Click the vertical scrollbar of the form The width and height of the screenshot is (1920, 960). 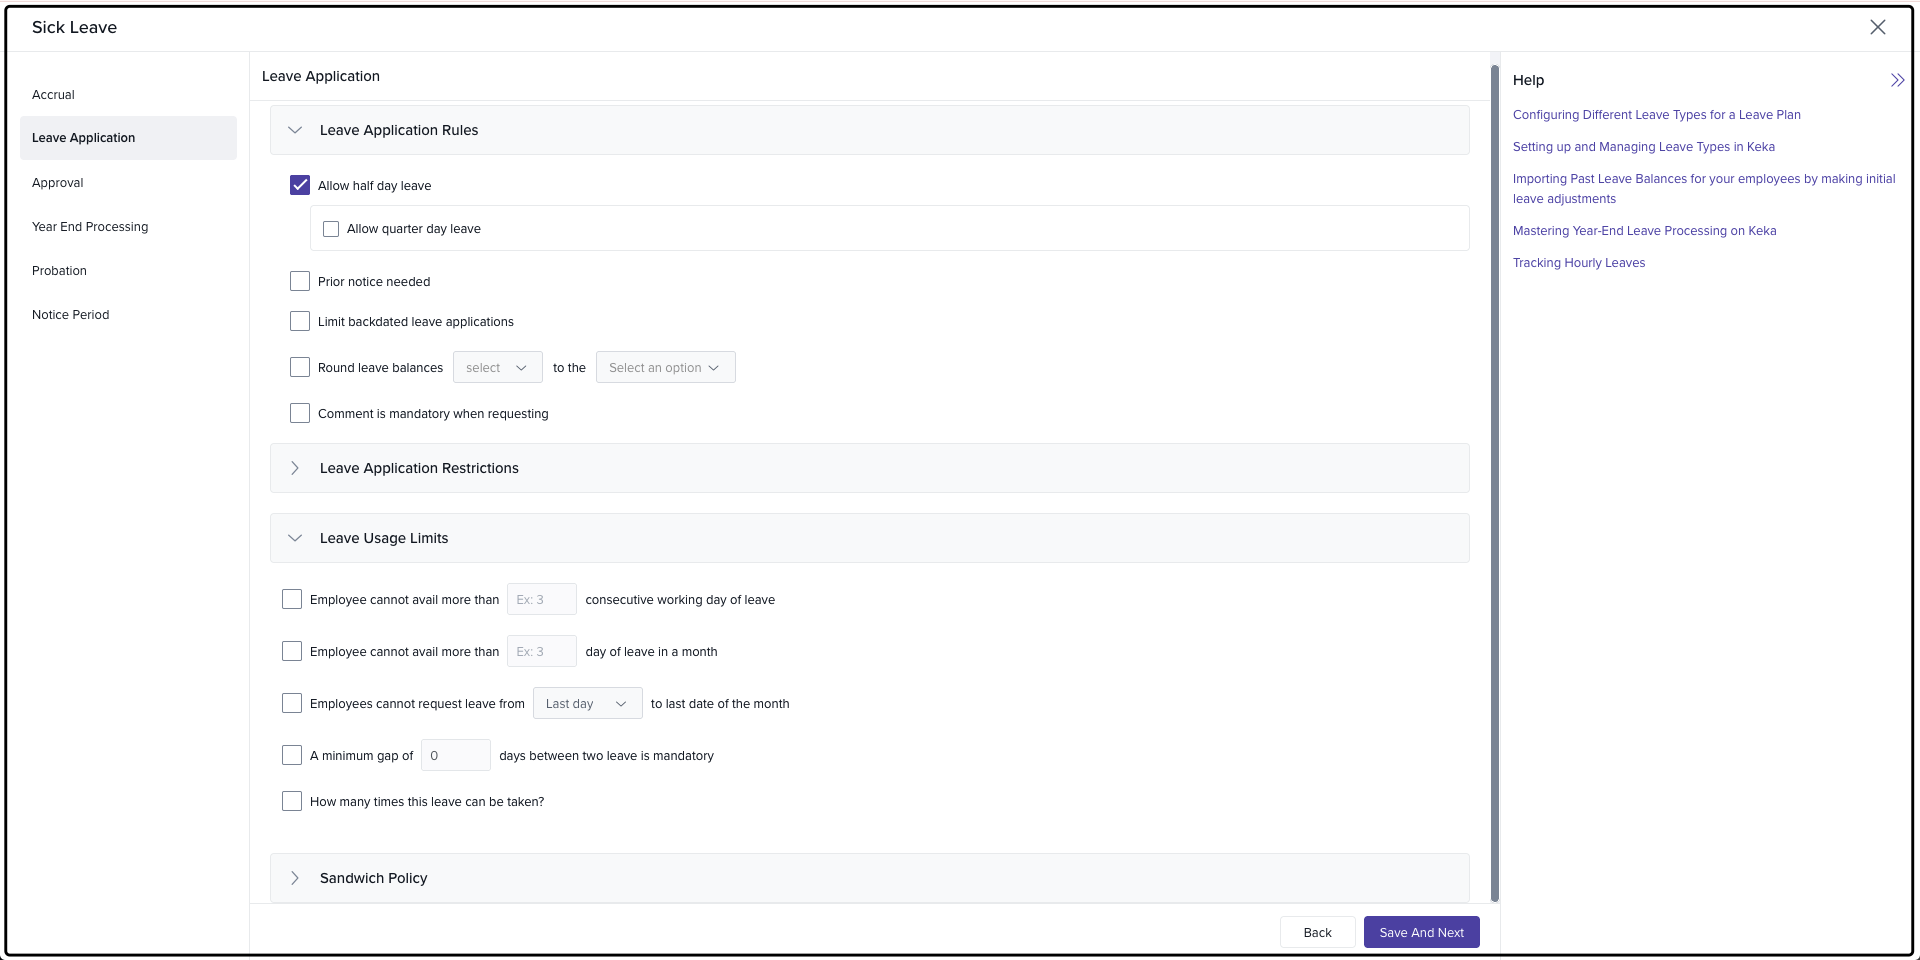(x=1494, y=480)
